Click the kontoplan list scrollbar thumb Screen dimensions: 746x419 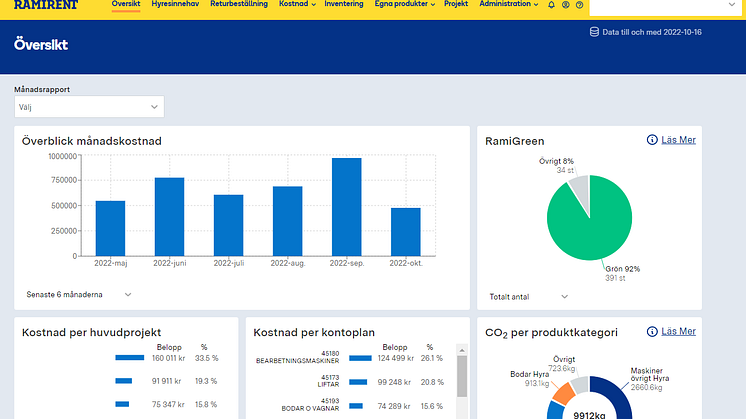pyautogui.click(x=462, y=376)
